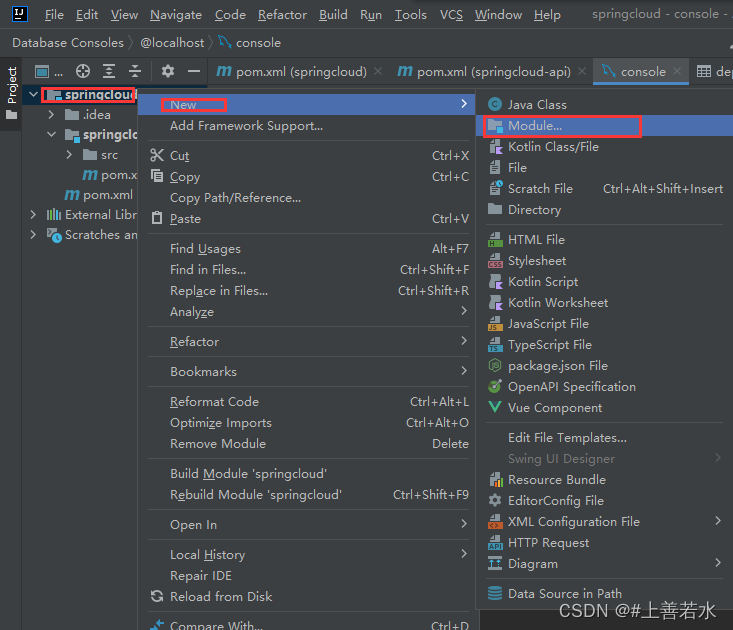Click the Select Opened File crosshair icon
733x630 pixels.
pyautogui.click(x=83, y=71)
